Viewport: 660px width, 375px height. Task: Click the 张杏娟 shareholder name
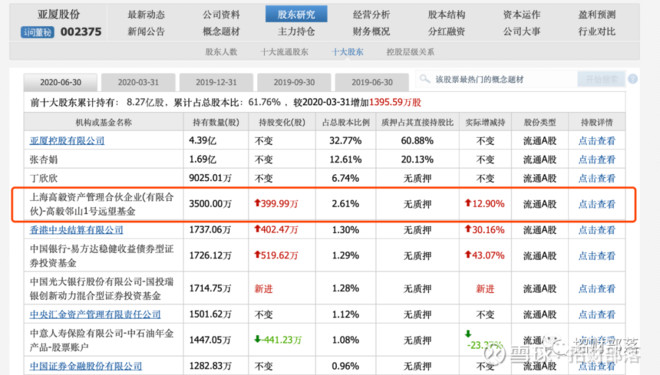click(43, 160)
